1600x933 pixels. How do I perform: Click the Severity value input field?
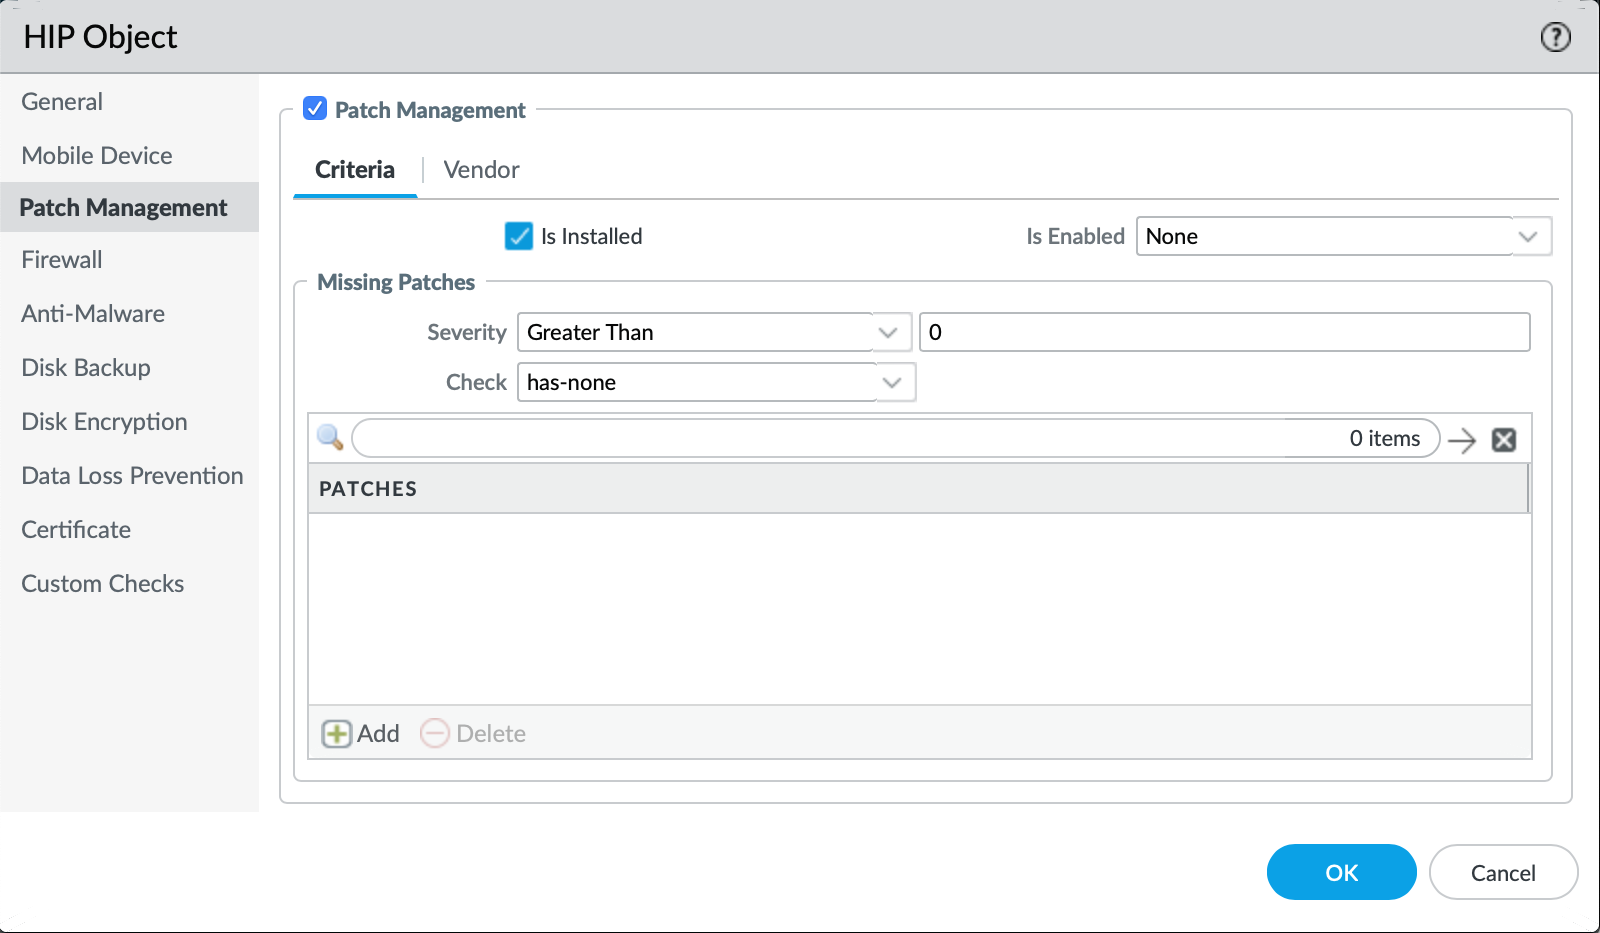(x=1224, y=333)
